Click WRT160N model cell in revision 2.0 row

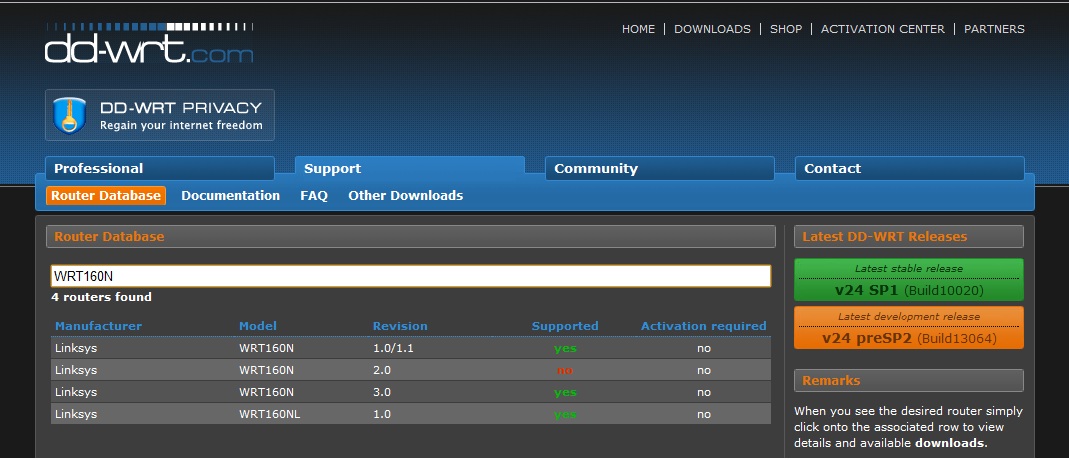267,370
